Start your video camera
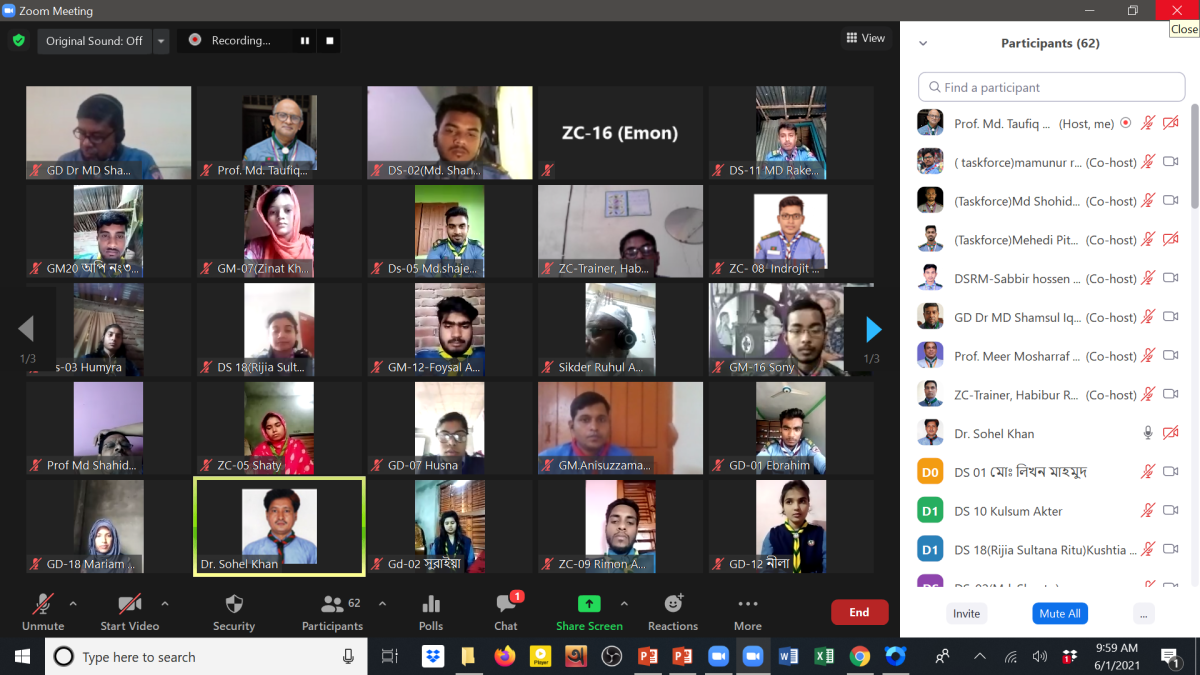 pyautogui.click(x=129, y=611)
